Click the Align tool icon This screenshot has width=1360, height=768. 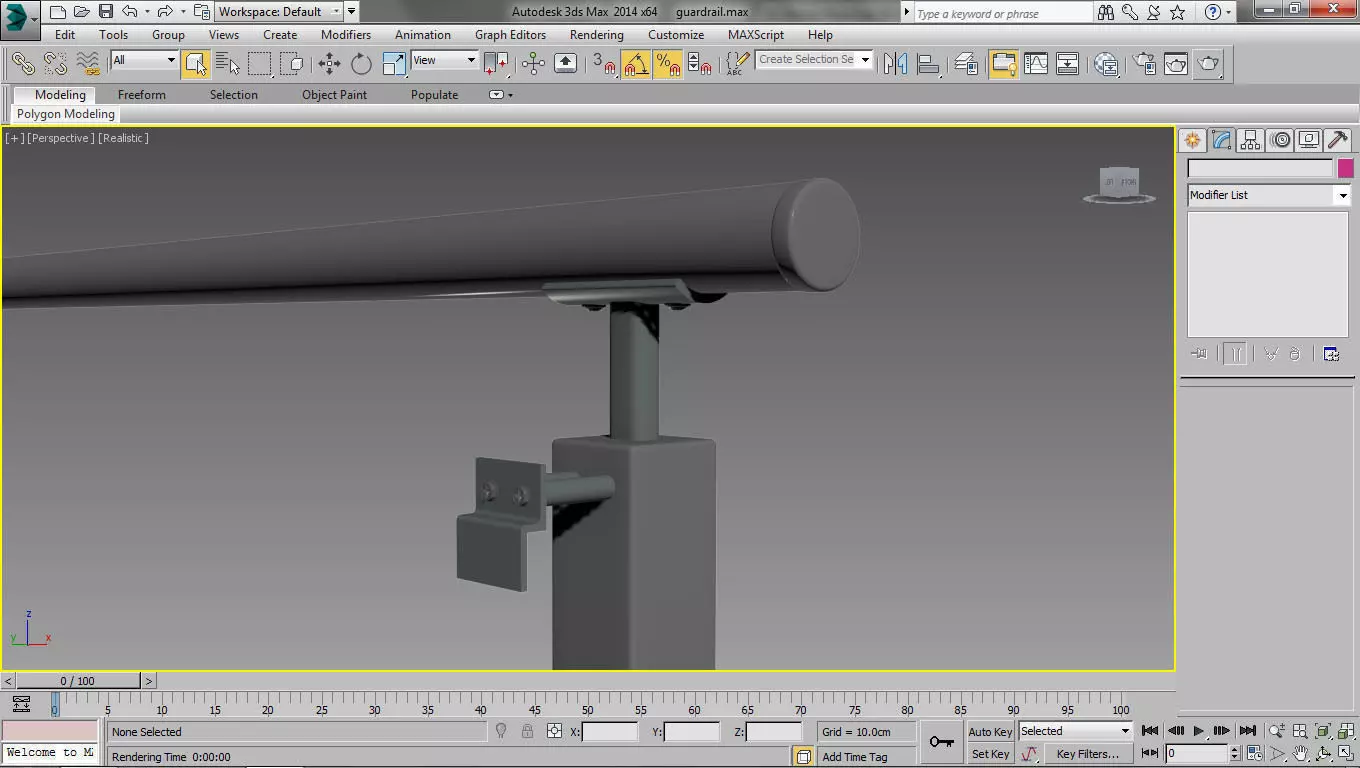pos(928,63)
